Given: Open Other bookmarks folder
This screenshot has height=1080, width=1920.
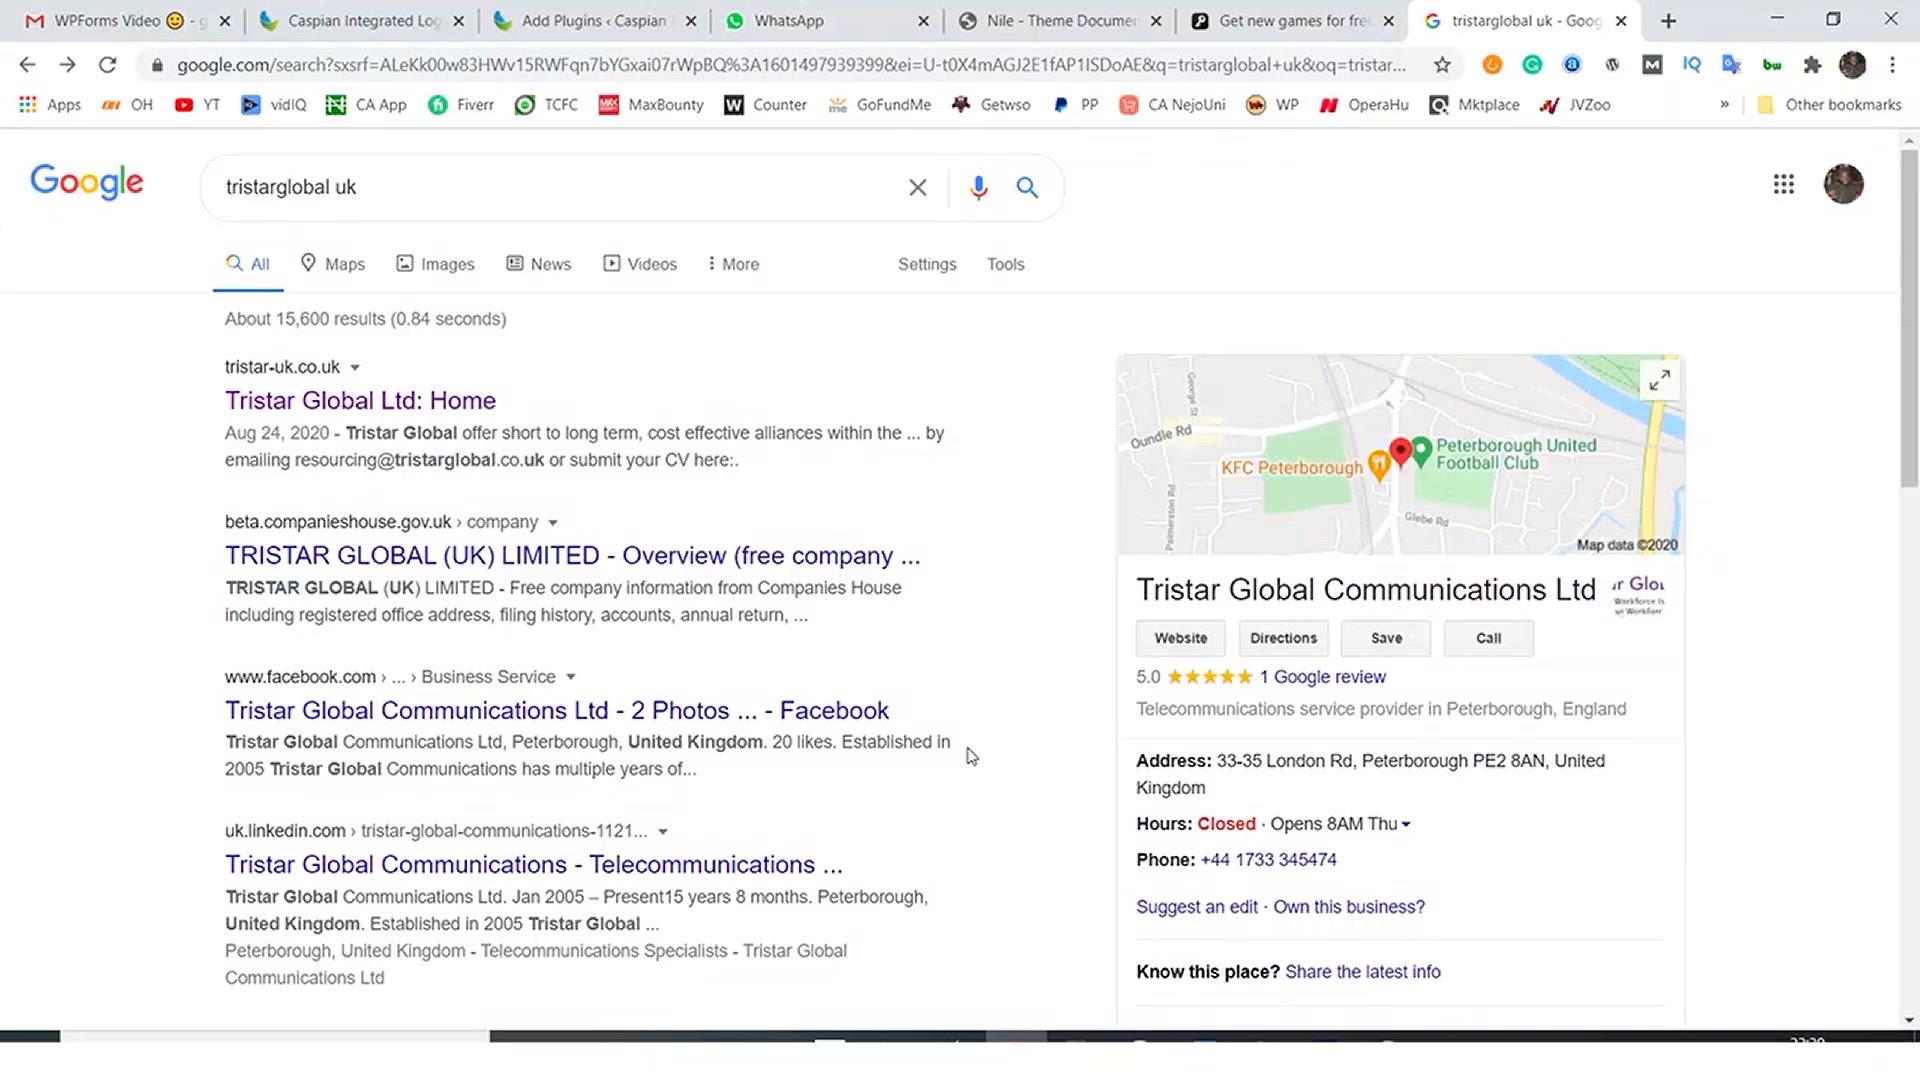Looking at the screenshot, I should (x=1829, y=105).
